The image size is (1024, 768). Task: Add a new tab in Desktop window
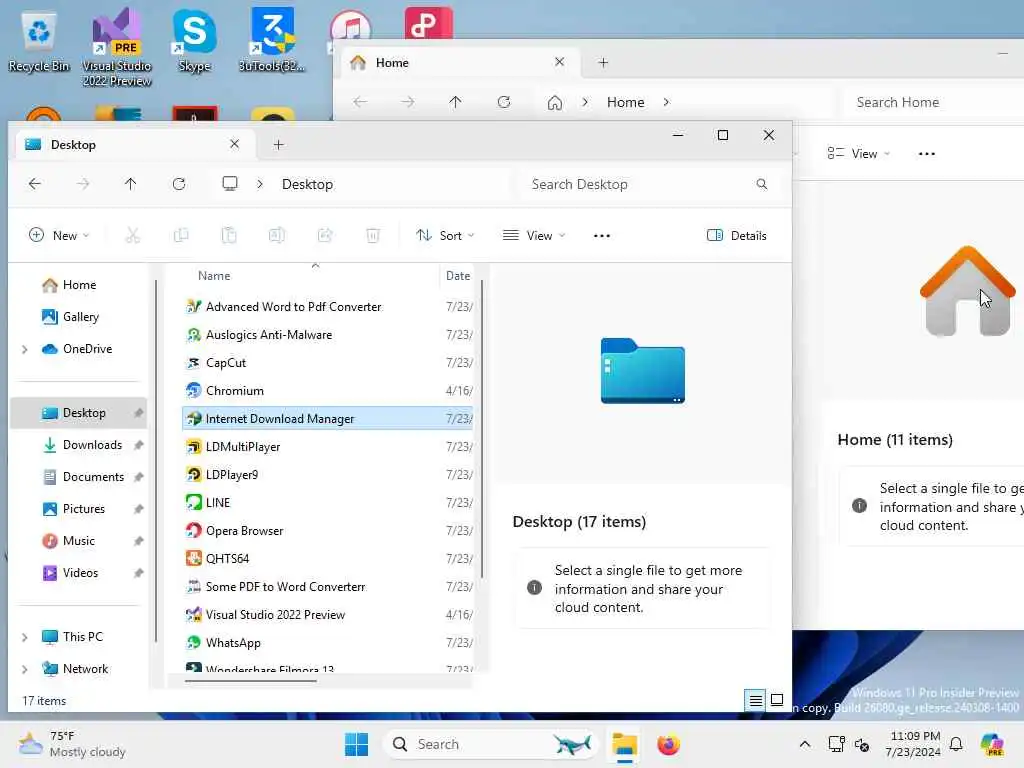click(x=278, y=145)
